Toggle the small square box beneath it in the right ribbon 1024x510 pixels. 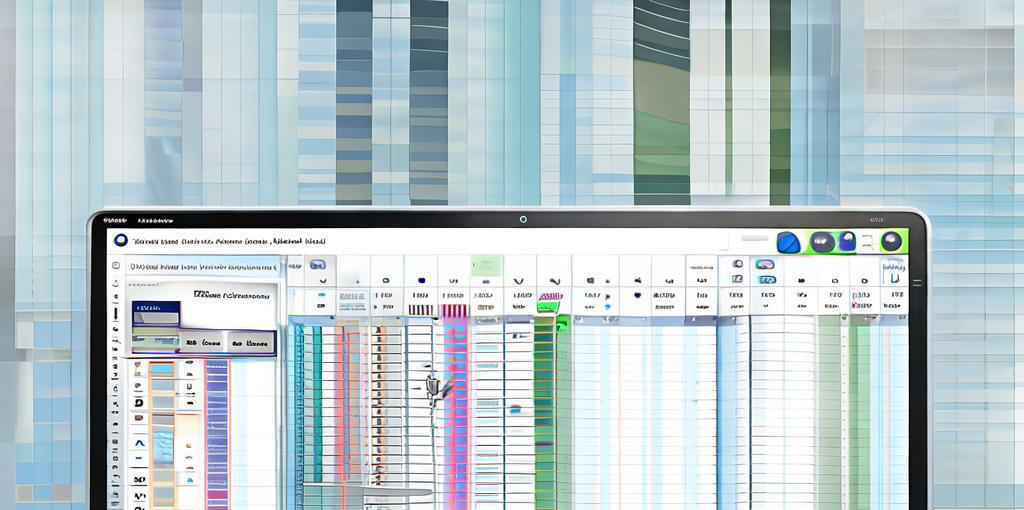(737, 280)
